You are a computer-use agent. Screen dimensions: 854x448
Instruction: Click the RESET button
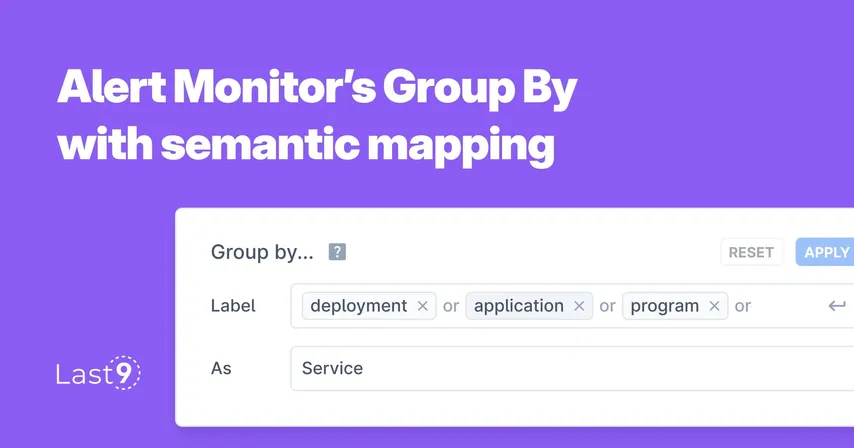(752, 252)
